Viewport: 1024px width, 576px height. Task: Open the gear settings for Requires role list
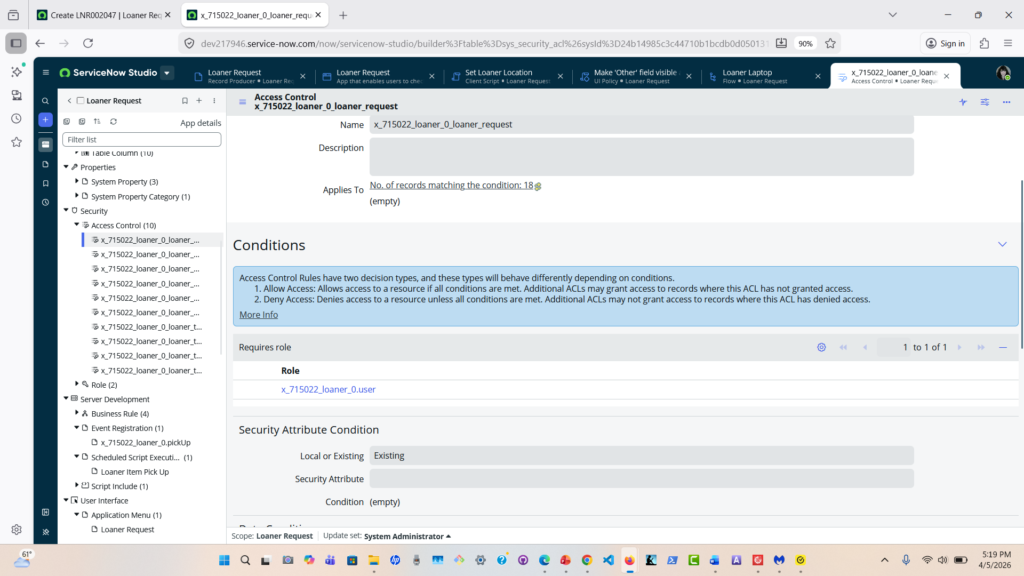821,347
